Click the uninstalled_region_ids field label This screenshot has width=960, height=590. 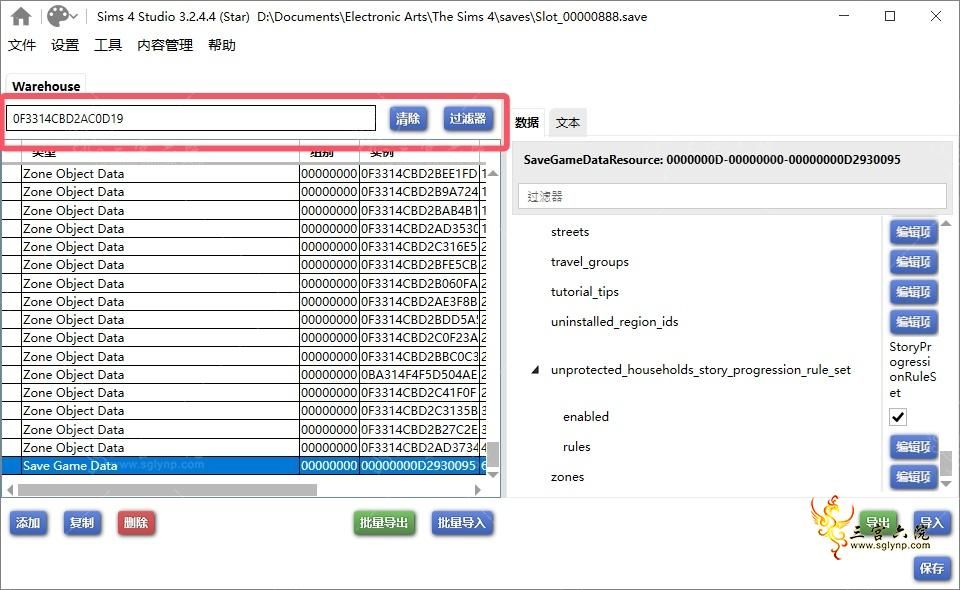tap(615, 322)
